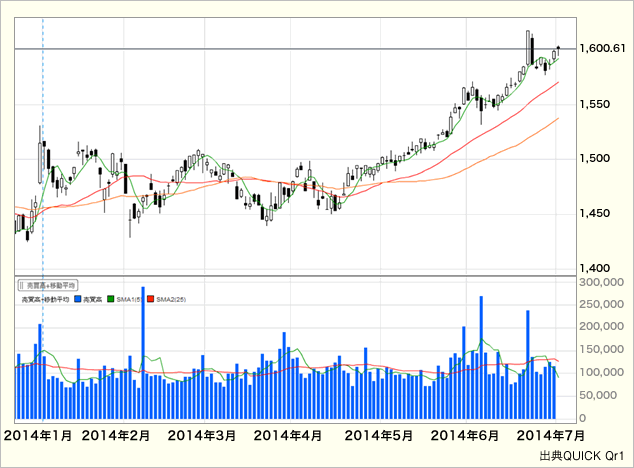Click the 1,600.61 current price label
634x468 pixels.
tap(603, 48)
